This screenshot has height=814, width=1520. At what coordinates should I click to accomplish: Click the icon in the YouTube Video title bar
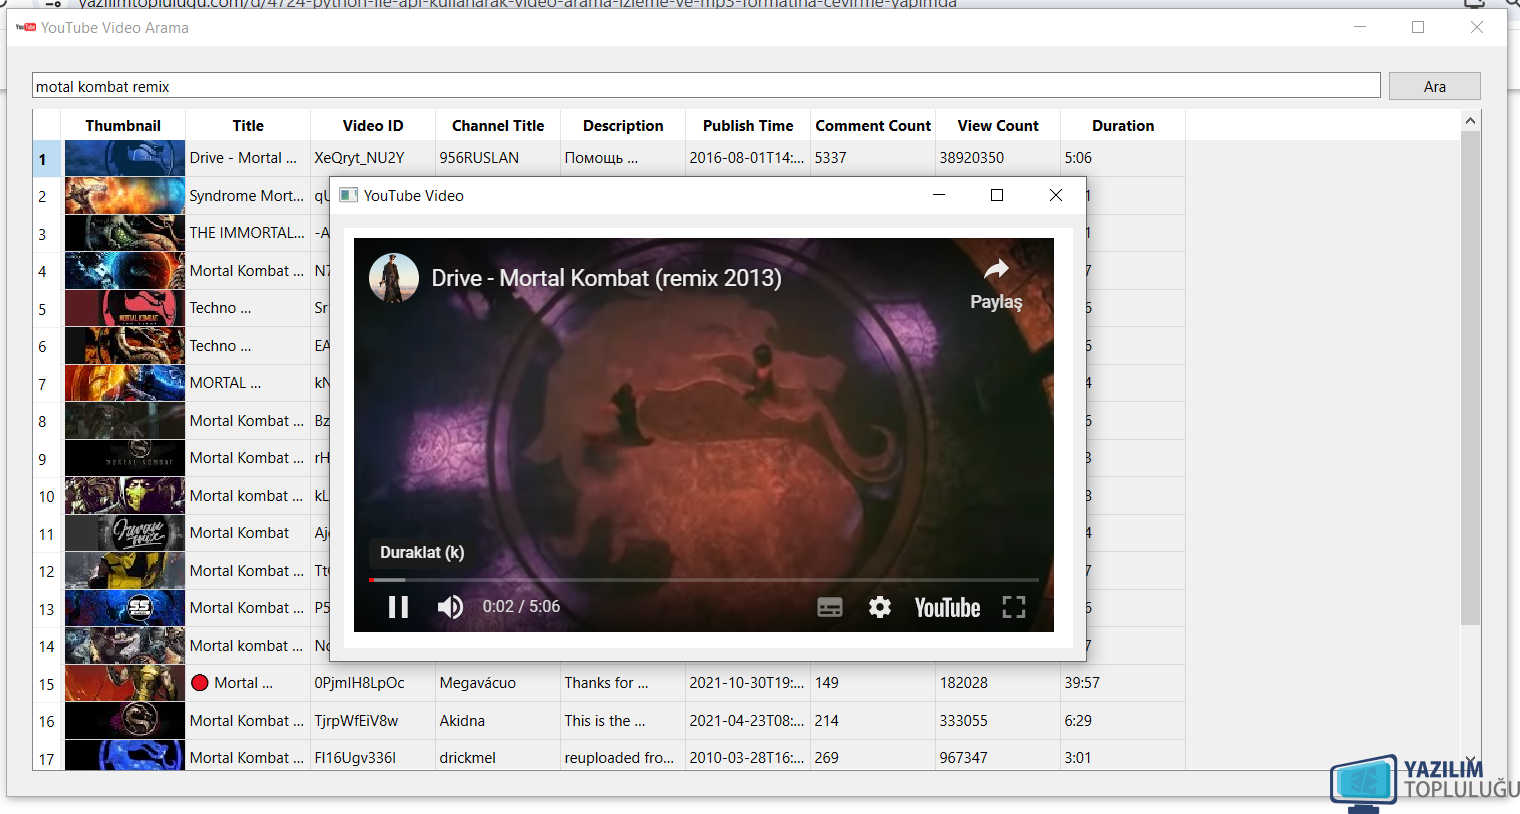tap(348, 195)
